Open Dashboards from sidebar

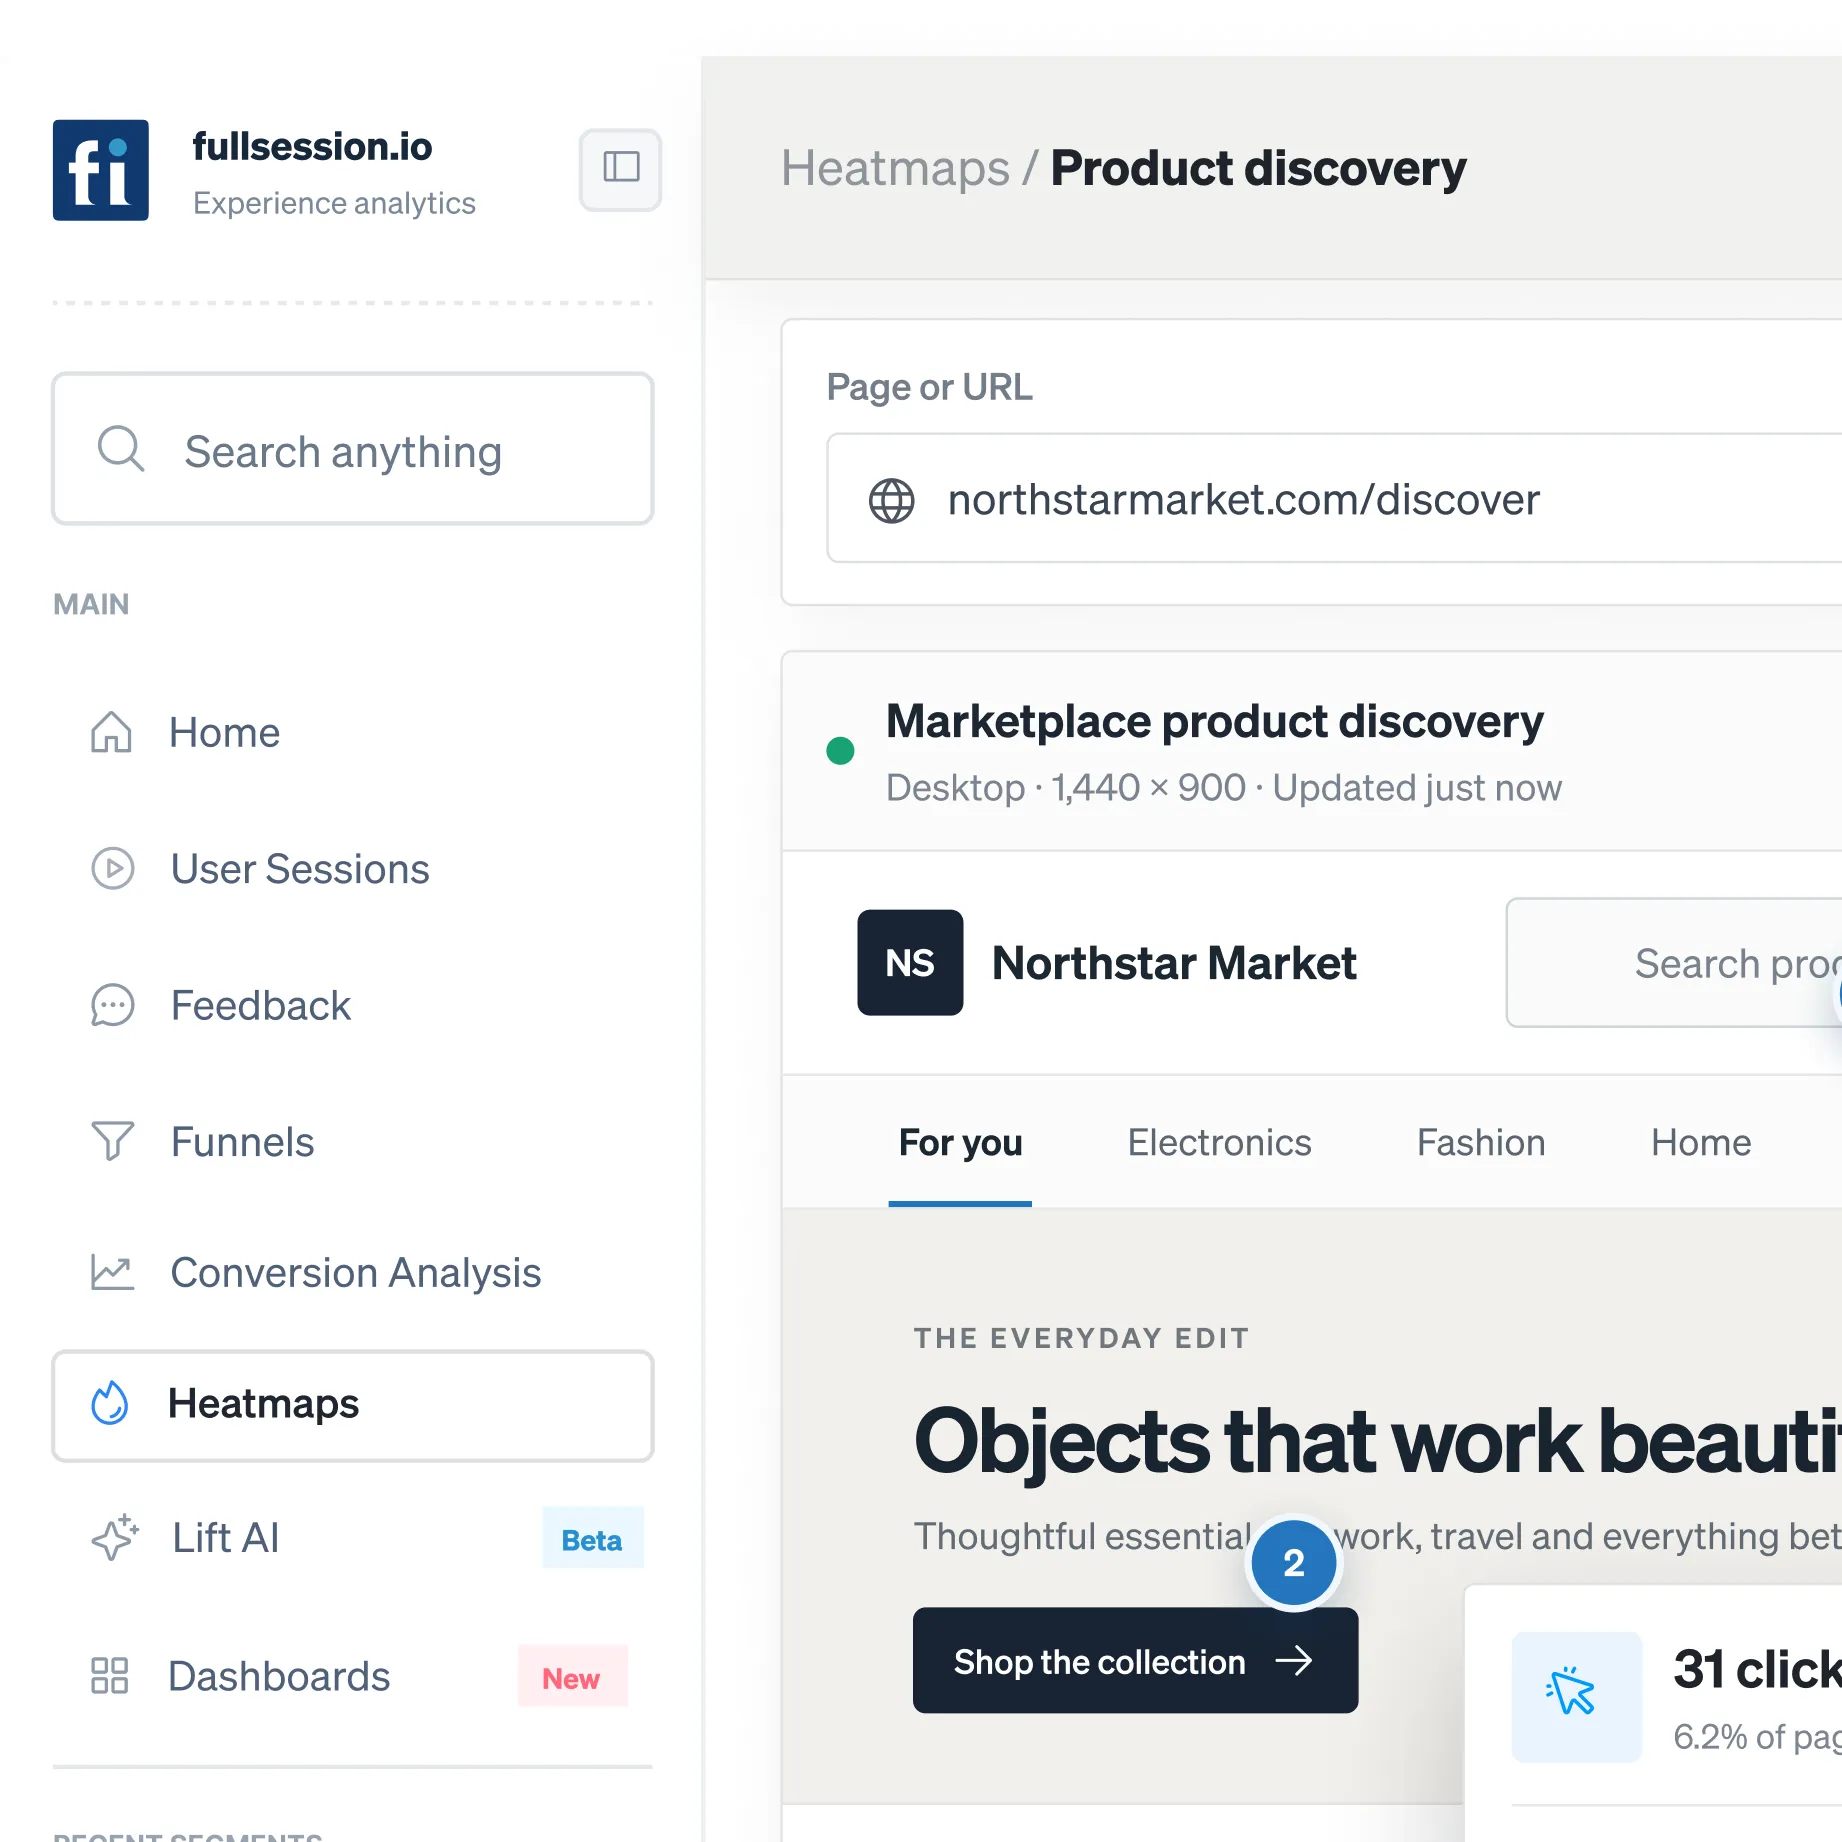352,1675
